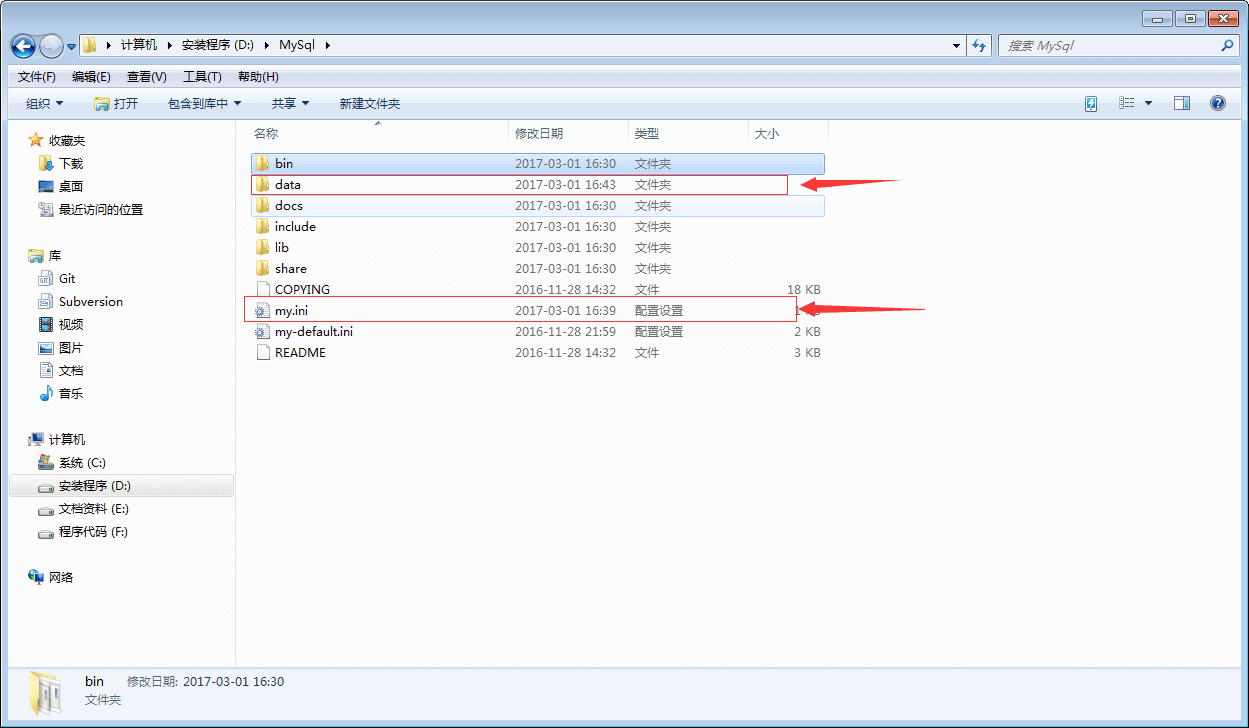Click the 搜索 MySql search field

(1118, 46)
